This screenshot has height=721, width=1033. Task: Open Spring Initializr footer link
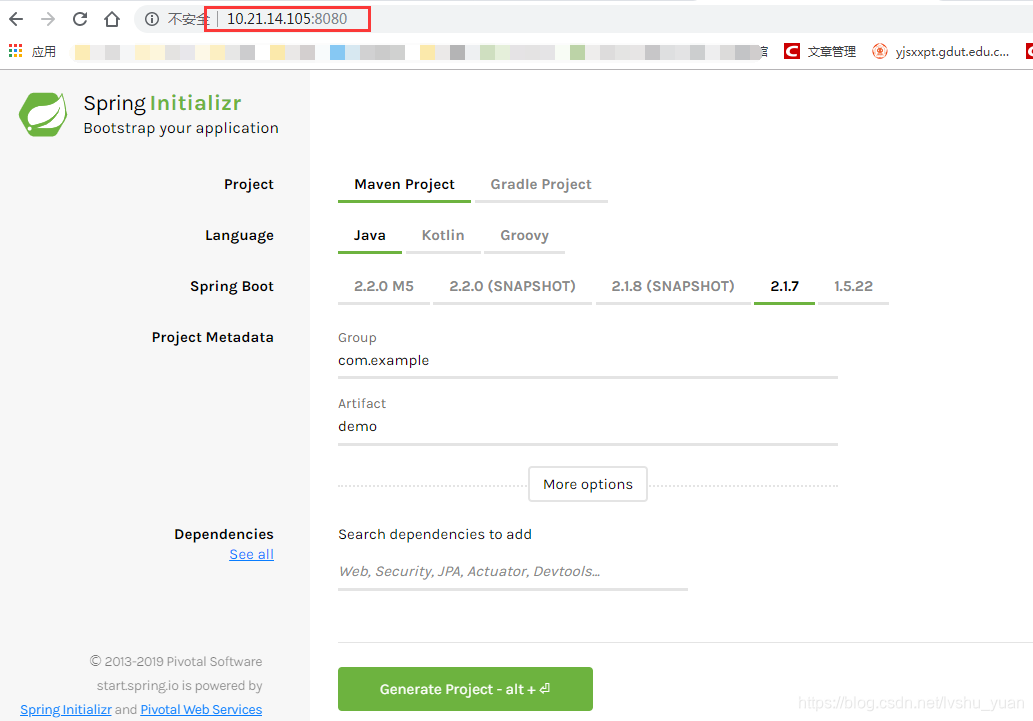(66, 710)
